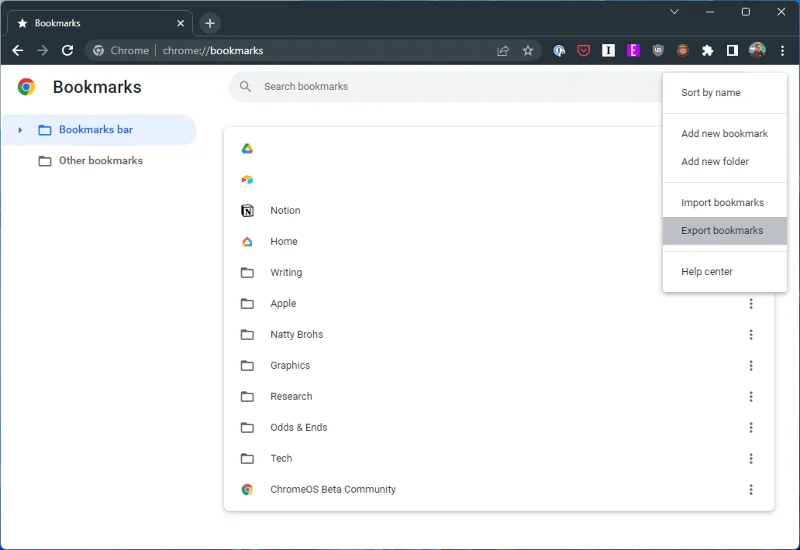Image resolution: width=800 pixels, height=550 pixels.
Task: Click the share page icon in address bar
Action: (x=503, y=50)
